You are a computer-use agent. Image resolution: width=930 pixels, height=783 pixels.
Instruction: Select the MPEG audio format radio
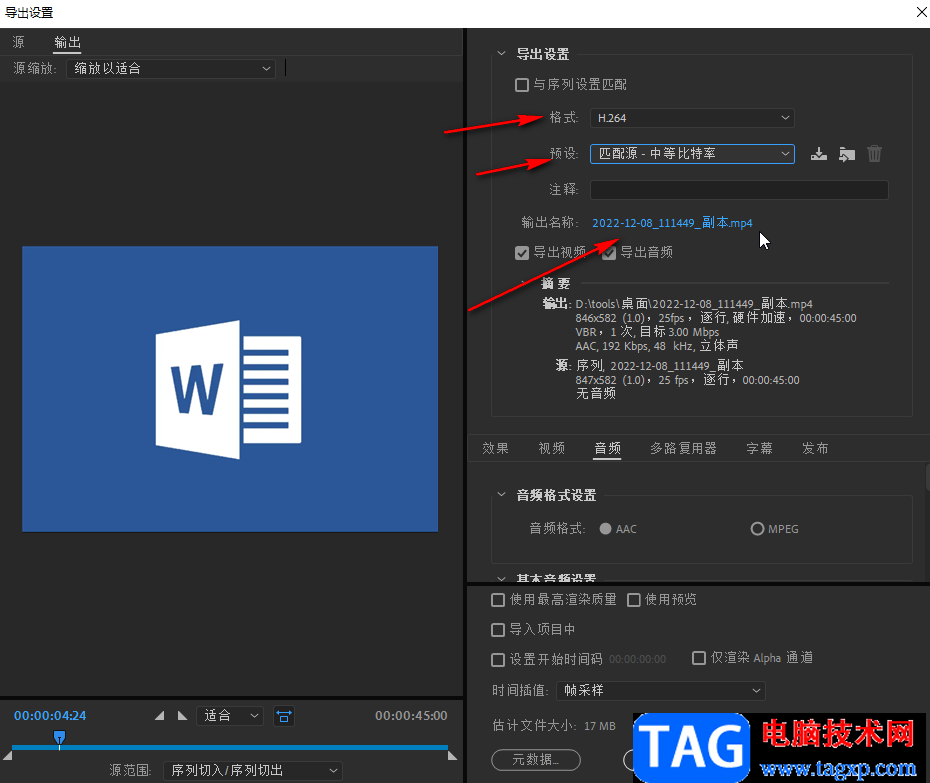tap(757, 529)
